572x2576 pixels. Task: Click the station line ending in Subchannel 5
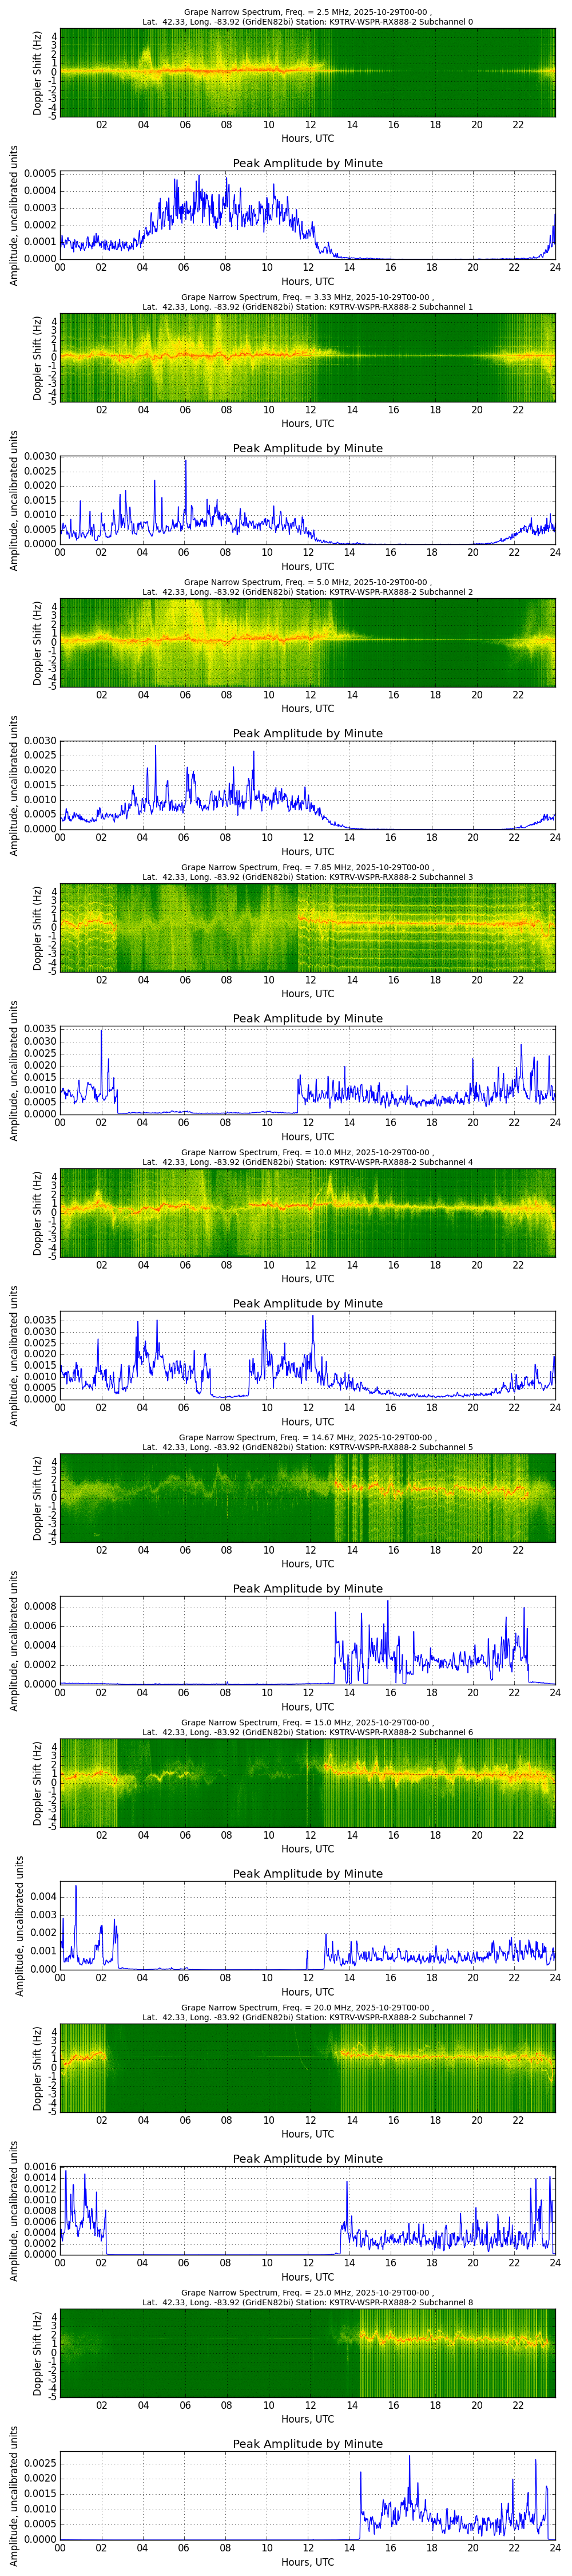pyautogui.click(x=308, y=1447)
